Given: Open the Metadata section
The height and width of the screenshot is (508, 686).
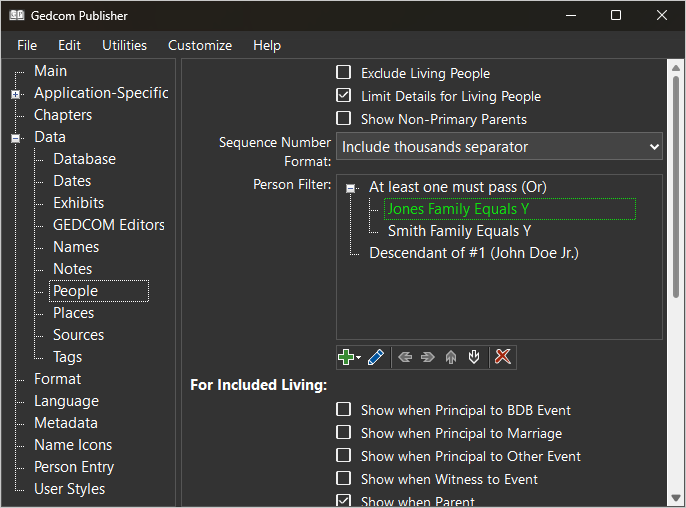Looking at the screenshot, I should tap(66, 423).
